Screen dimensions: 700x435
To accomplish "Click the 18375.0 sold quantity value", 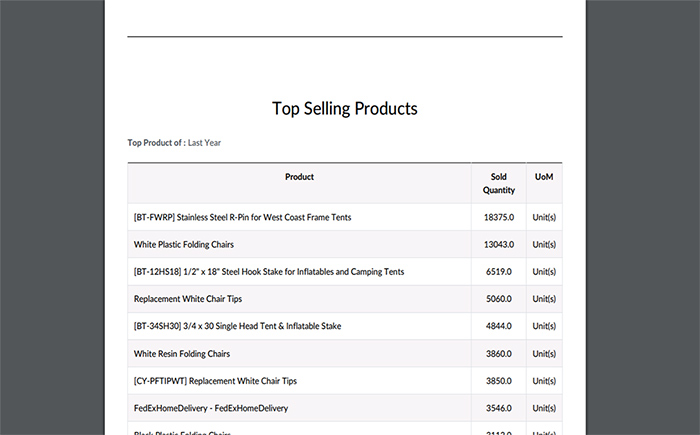I will (x=499, y=218).
